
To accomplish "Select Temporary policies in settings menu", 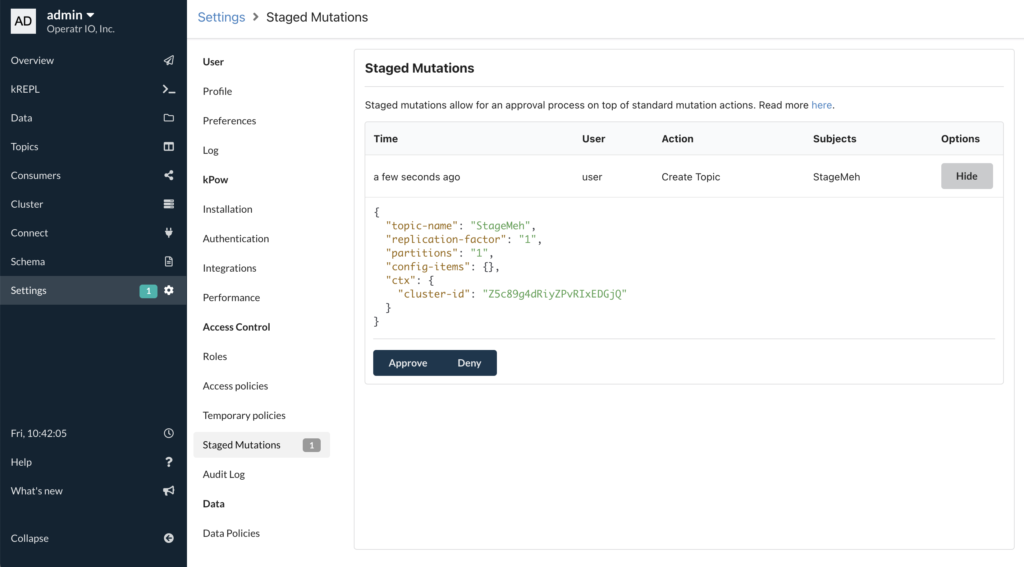I will tap(244, 415).
